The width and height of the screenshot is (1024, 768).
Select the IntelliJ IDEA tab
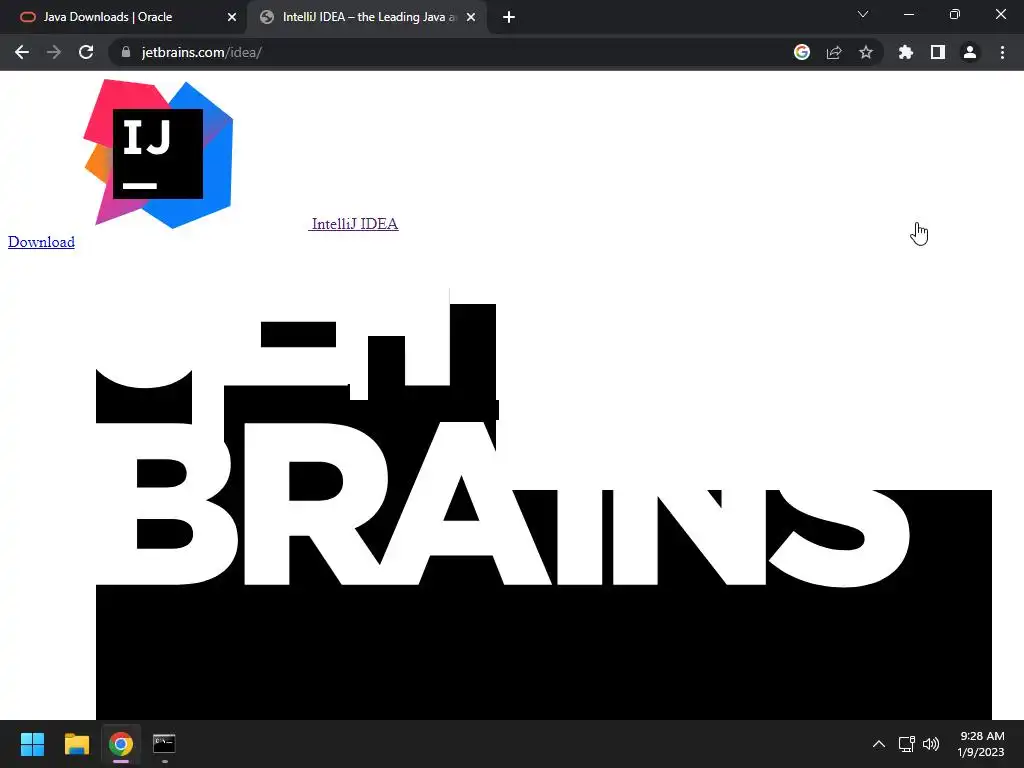[367, 17]
